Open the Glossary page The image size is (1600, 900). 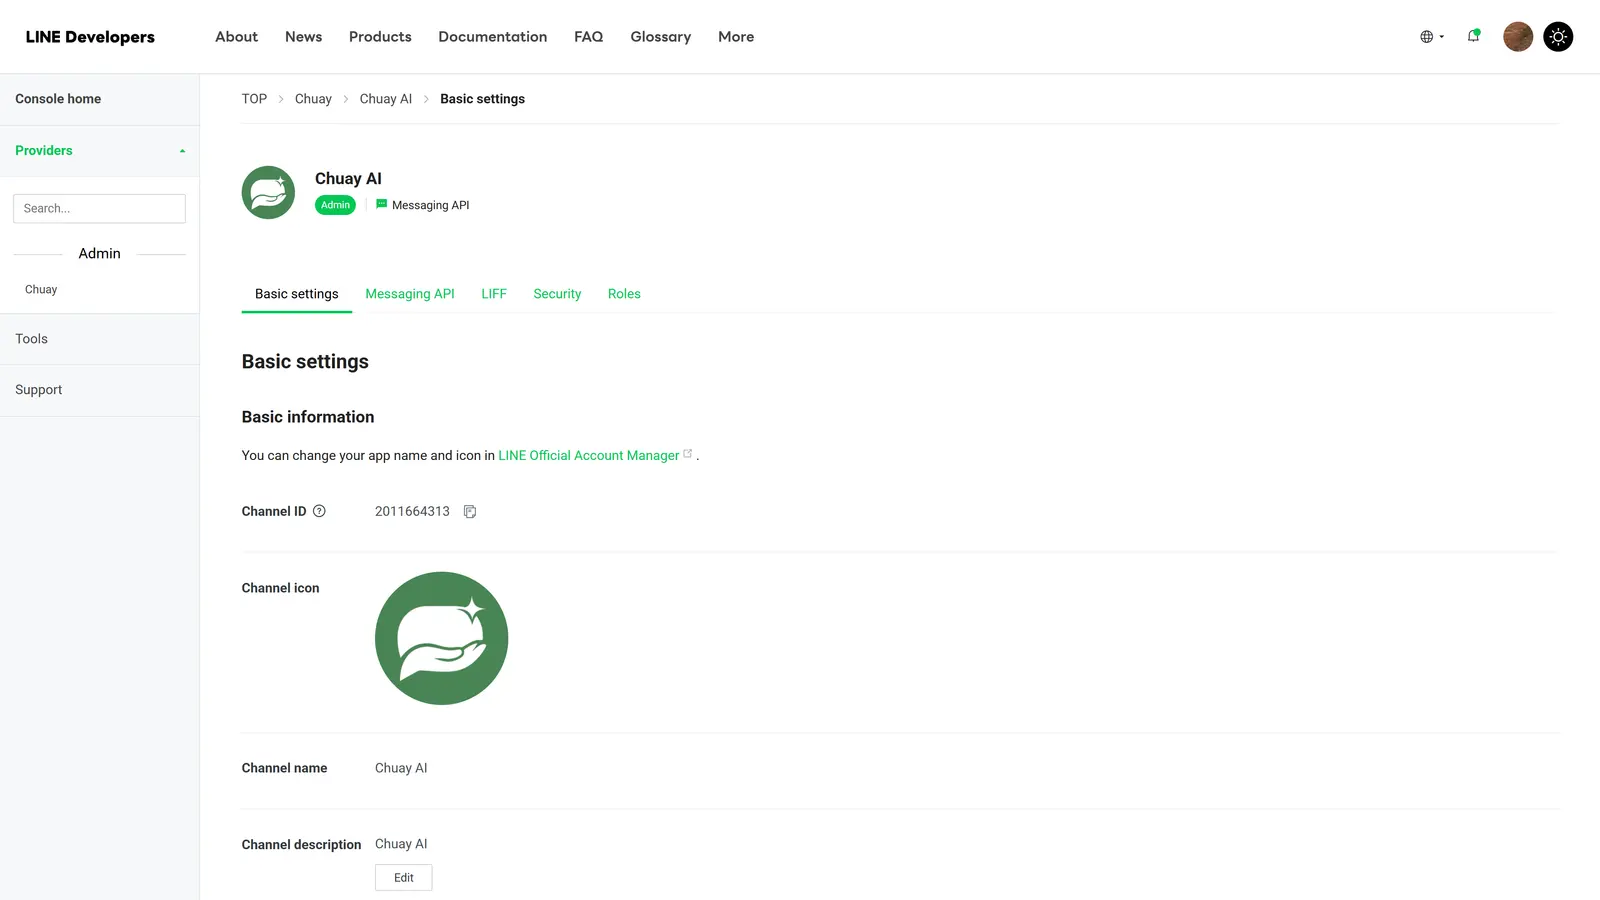tap(660, 37)
